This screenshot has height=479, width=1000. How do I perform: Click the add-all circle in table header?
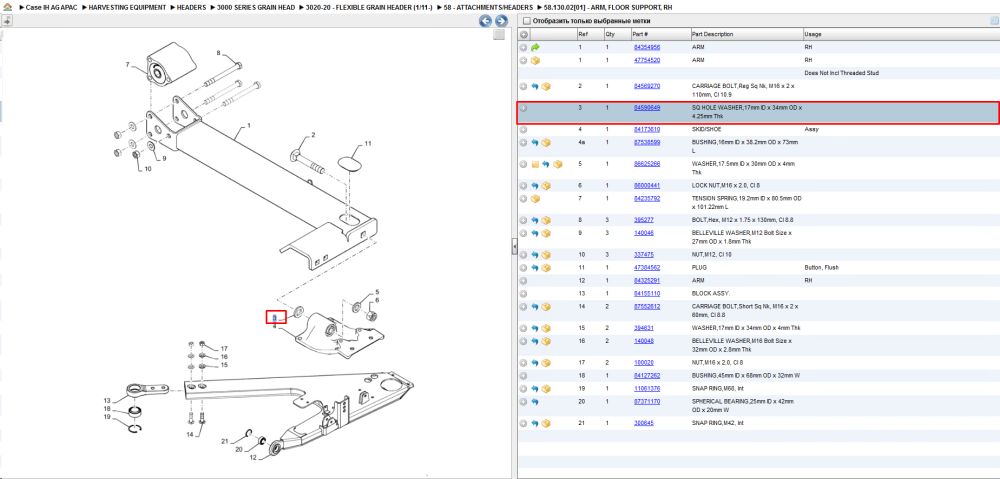(x=524, y=34)
